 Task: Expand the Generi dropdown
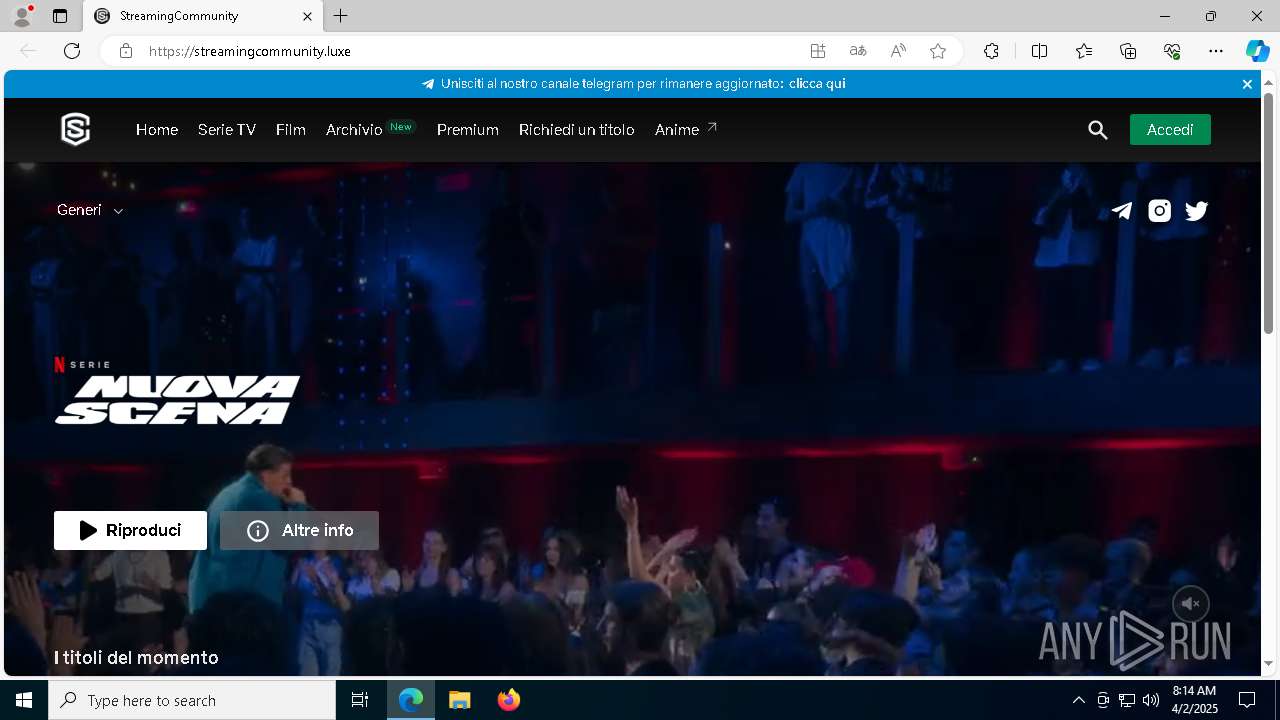pyautogui.click(x=90, y=210)
